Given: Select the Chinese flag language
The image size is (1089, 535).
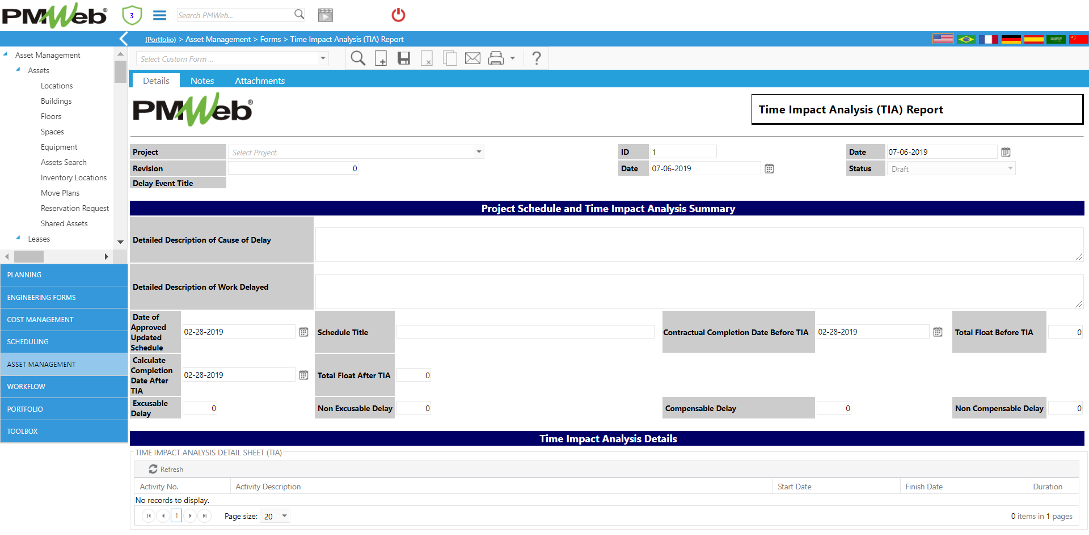Looking at the screenshot, I should [1078, 39].
